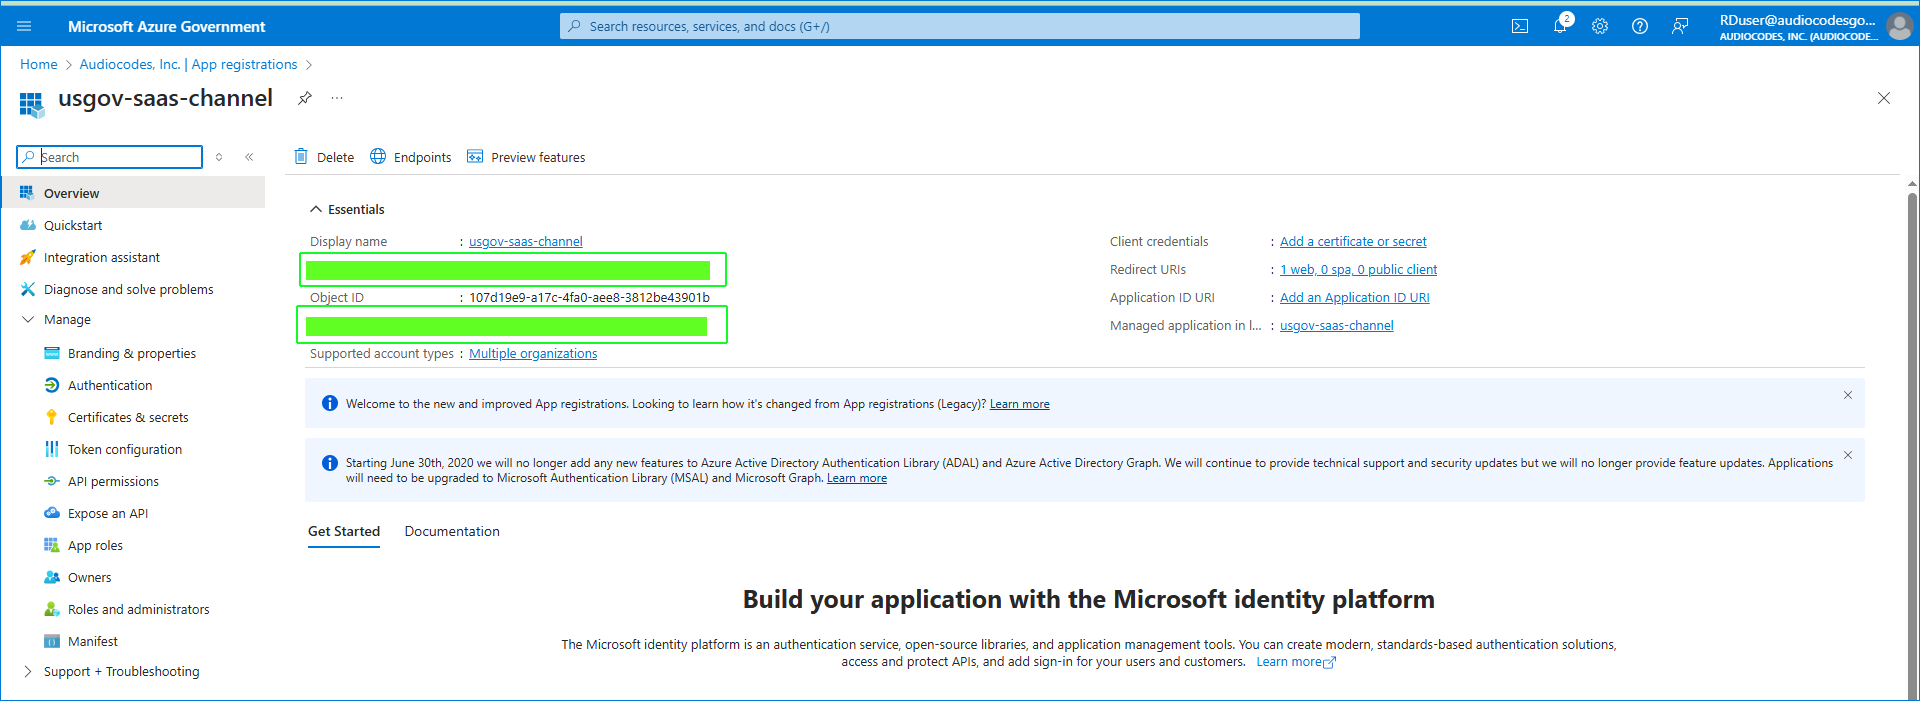Click the display name usgov-saas-channel link
1920x701 pixels.
tap(526, 241)
